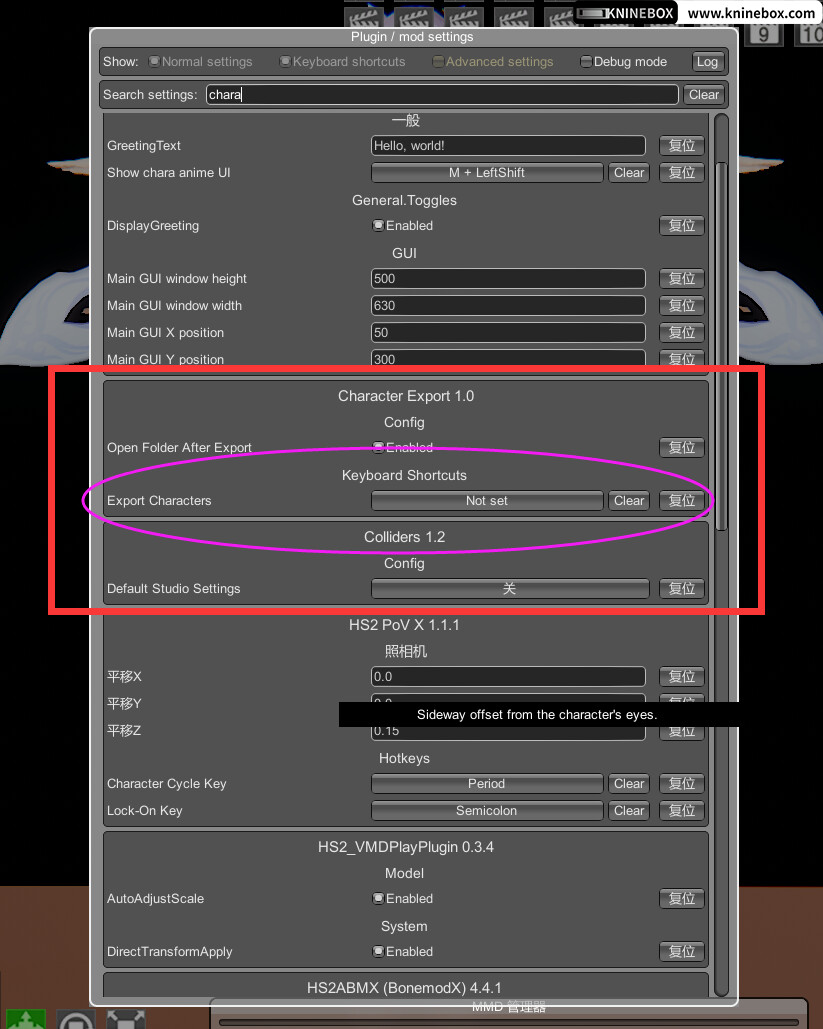
Task: Clear the Show chara anime UI shortcut
Action: [x=629, y=173]
